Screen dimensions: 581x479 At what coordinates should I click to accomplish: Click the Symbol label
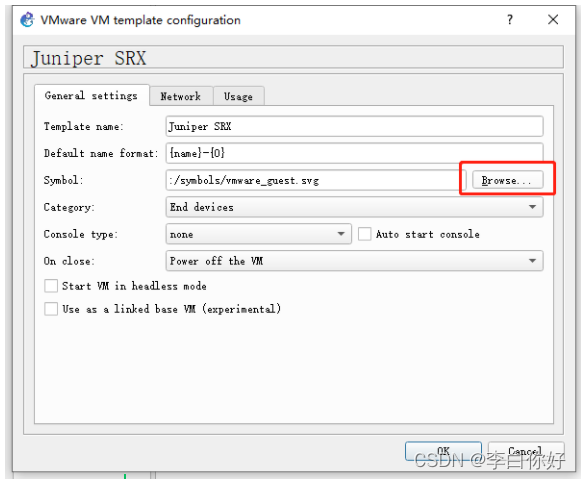point(63,180)
